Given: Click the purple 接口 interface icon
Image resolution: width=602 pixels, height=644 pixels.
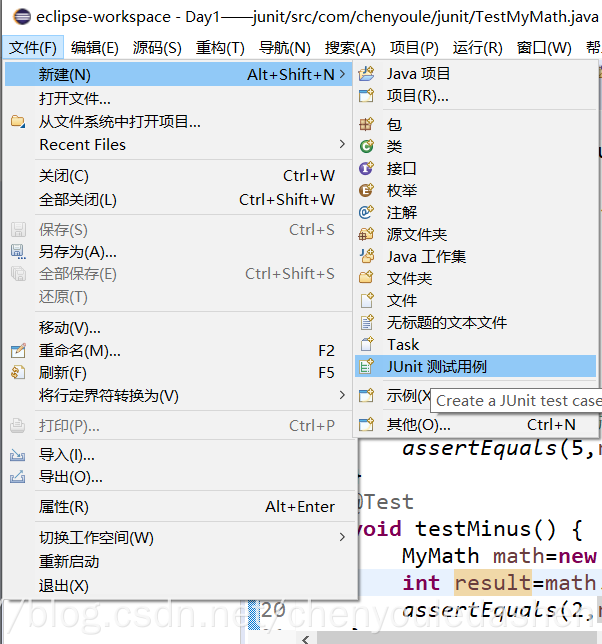Looking at the screenshot, I should pos(366,168).
